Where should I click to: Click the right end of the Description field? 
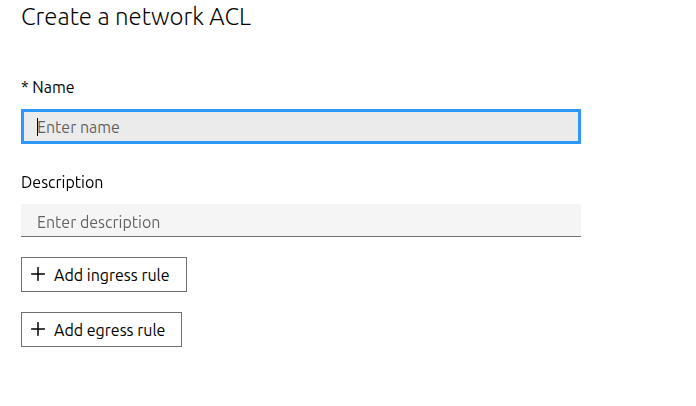coord(566,221)
